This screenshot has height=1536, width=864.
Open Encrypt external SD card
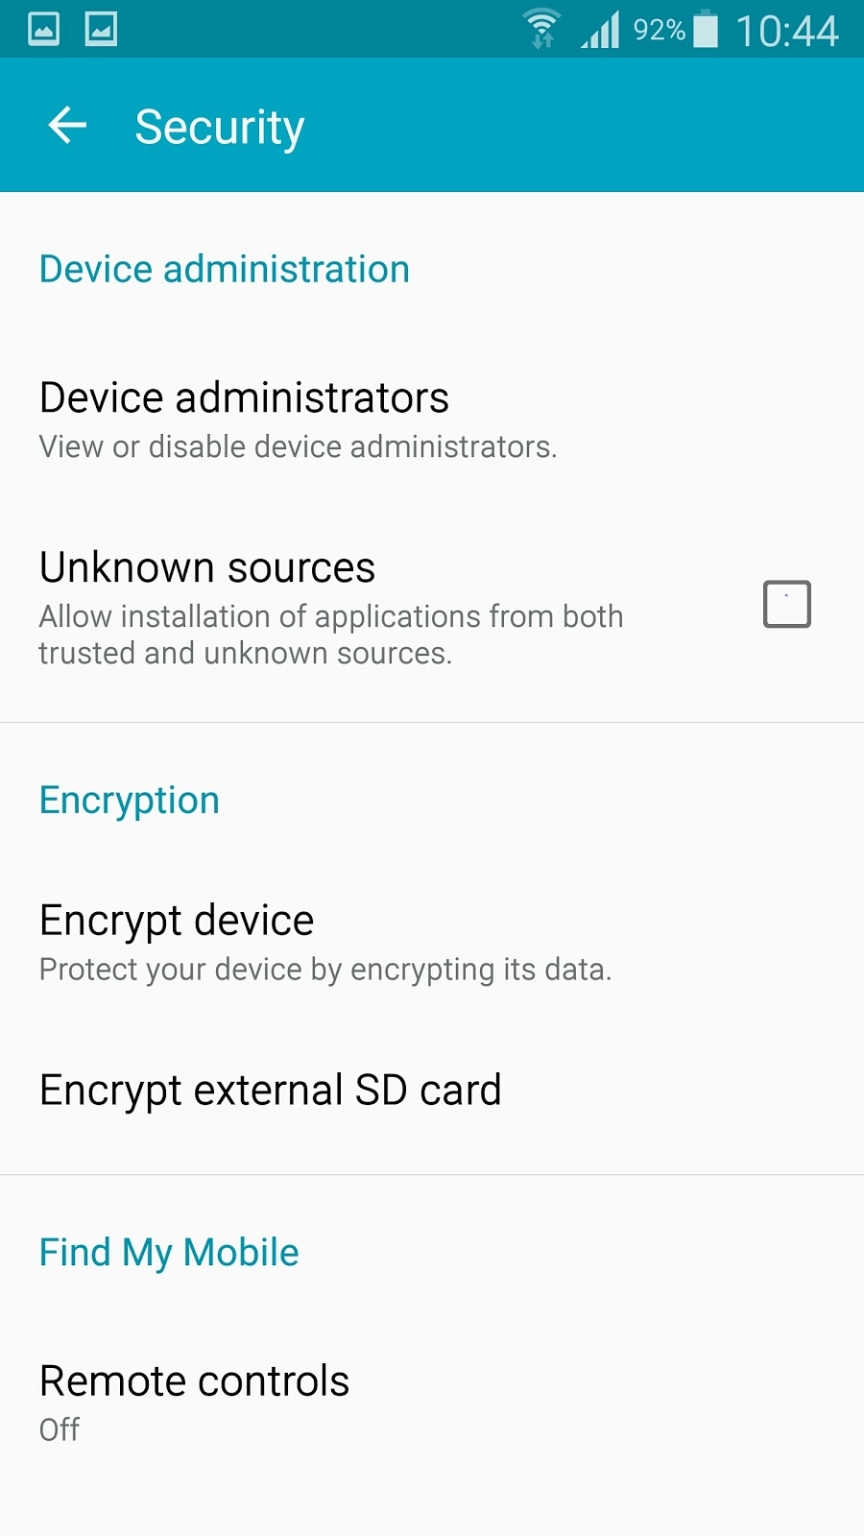point(270,1090)
